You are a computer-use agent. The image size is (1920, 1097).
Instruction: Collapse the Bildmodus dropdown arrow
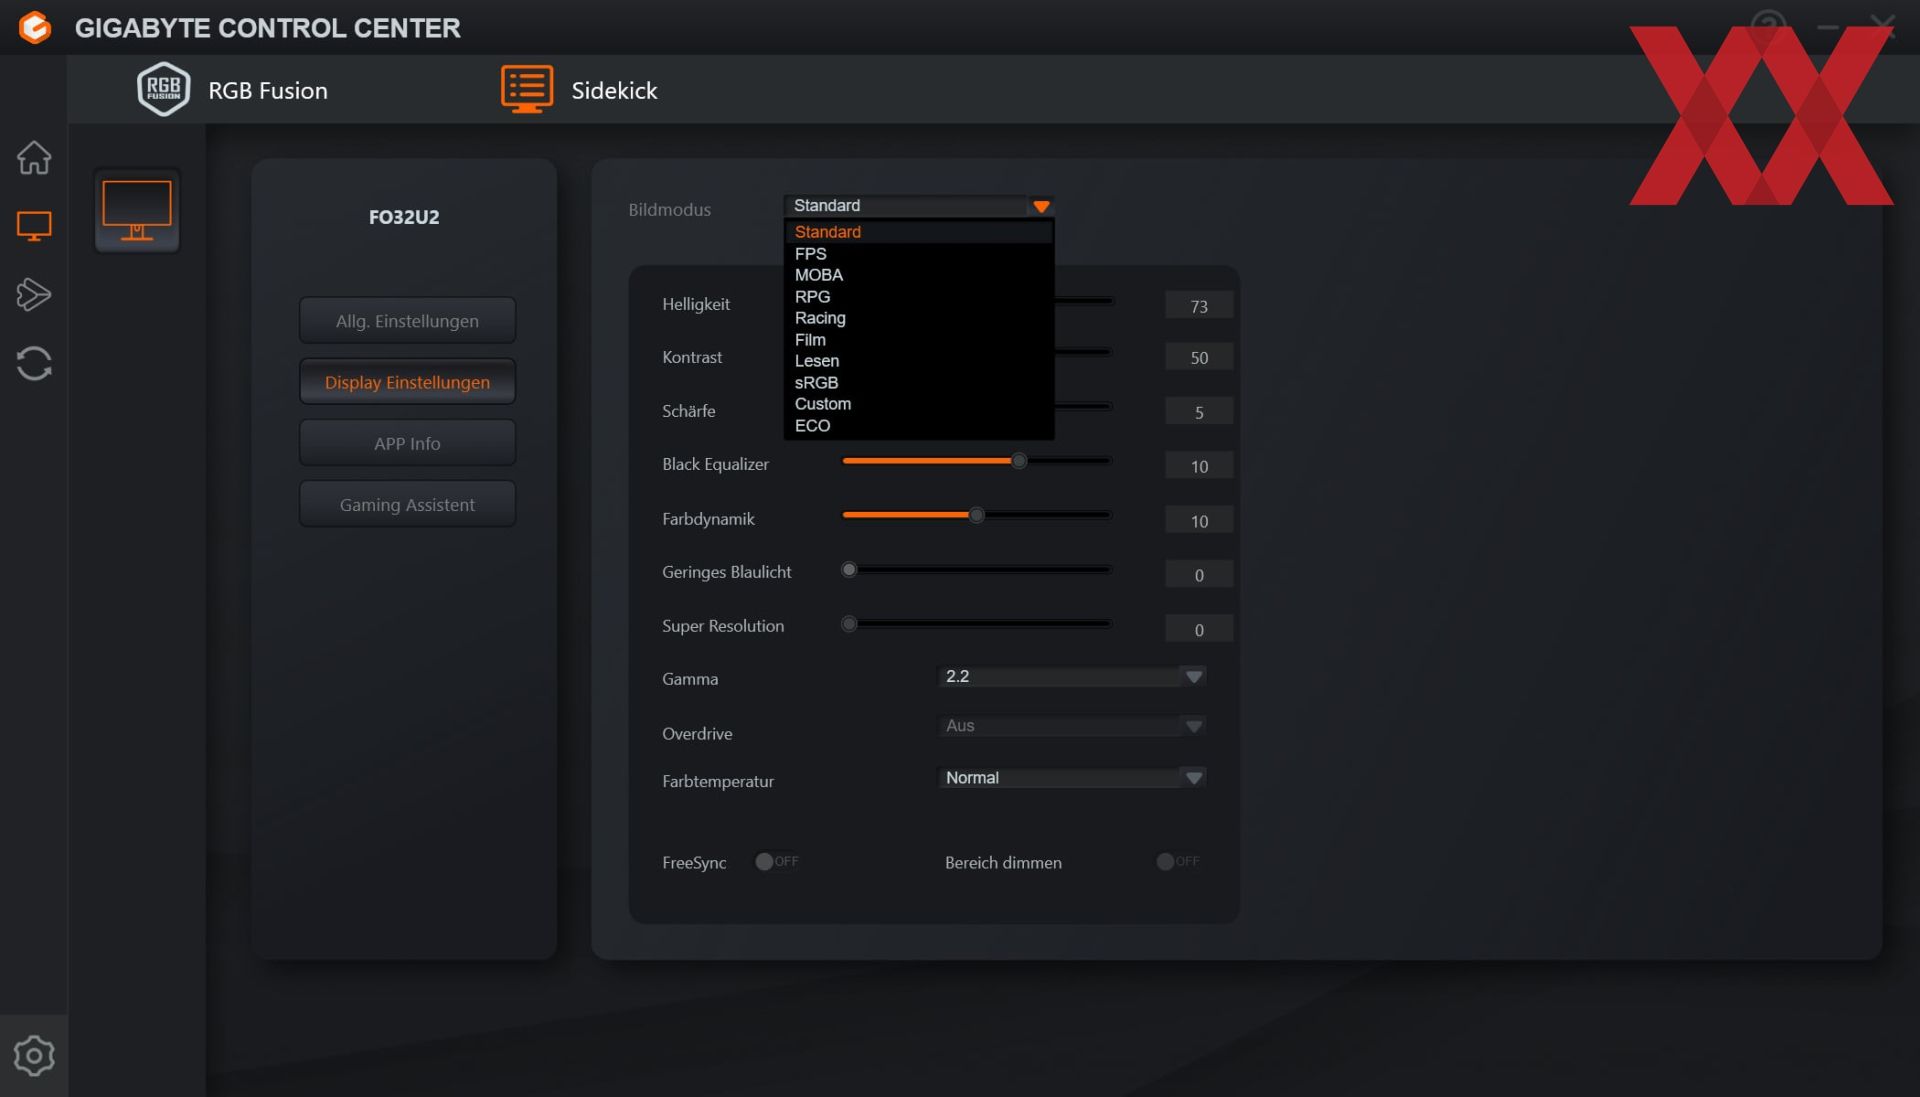click(1041, 206)
